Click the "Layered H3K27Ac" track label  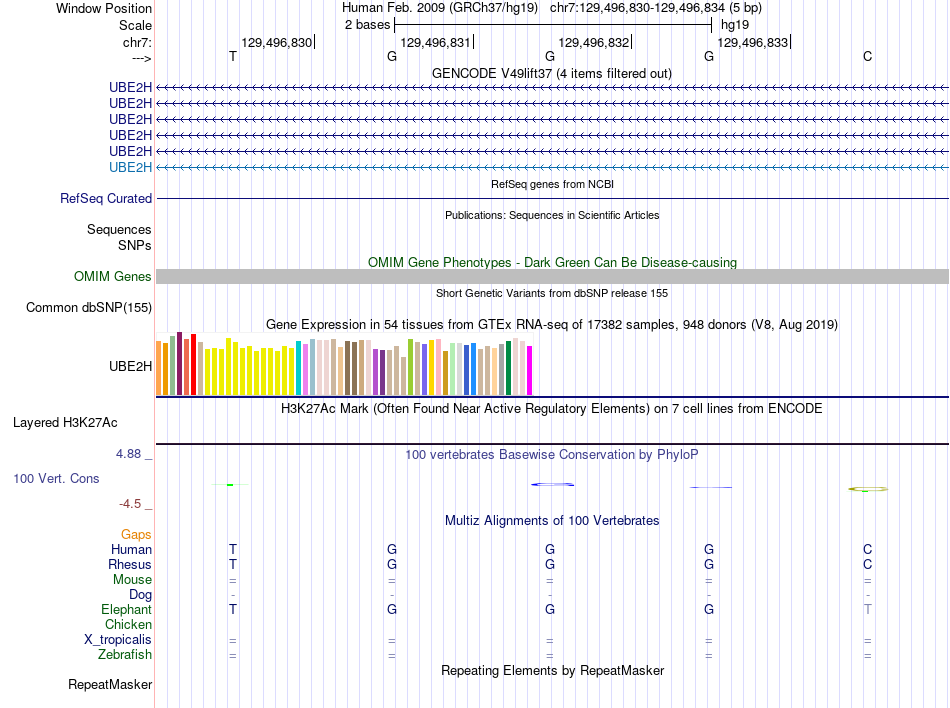pos(65,423)
